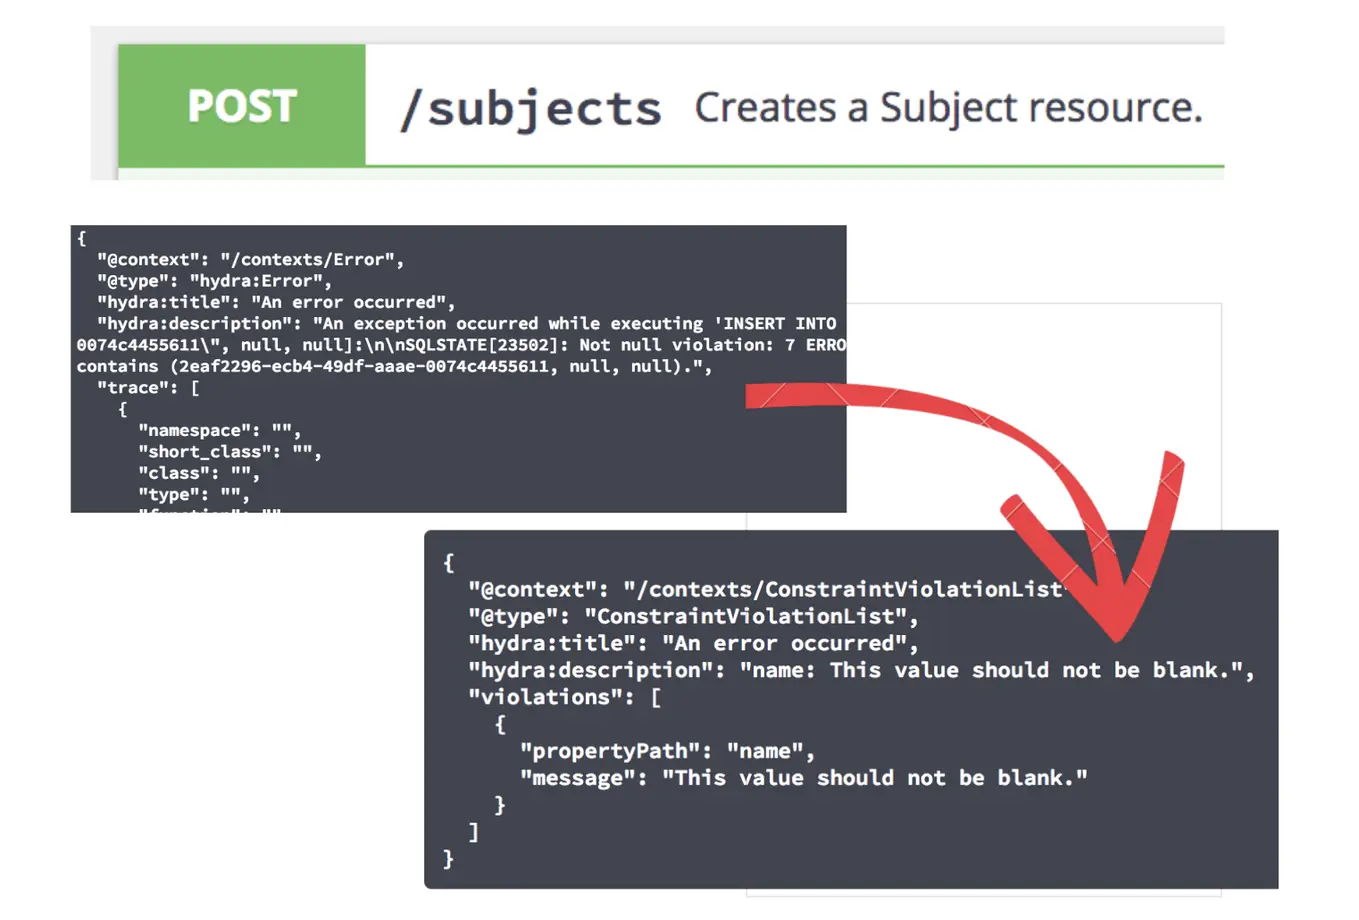This screenshot has height=920, width=1359.
Task: Click the 'propertyPath': 'name' entry
Action: 665,750
